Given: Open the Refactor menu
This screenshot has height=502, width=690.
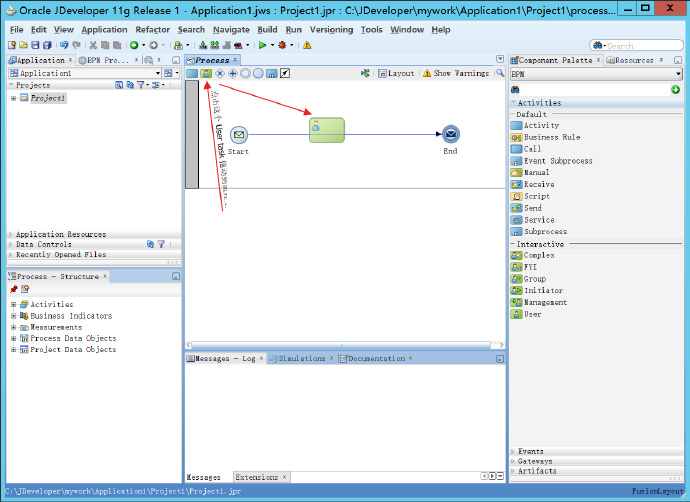Looking at the screenshot, I should tap(153, 29).
